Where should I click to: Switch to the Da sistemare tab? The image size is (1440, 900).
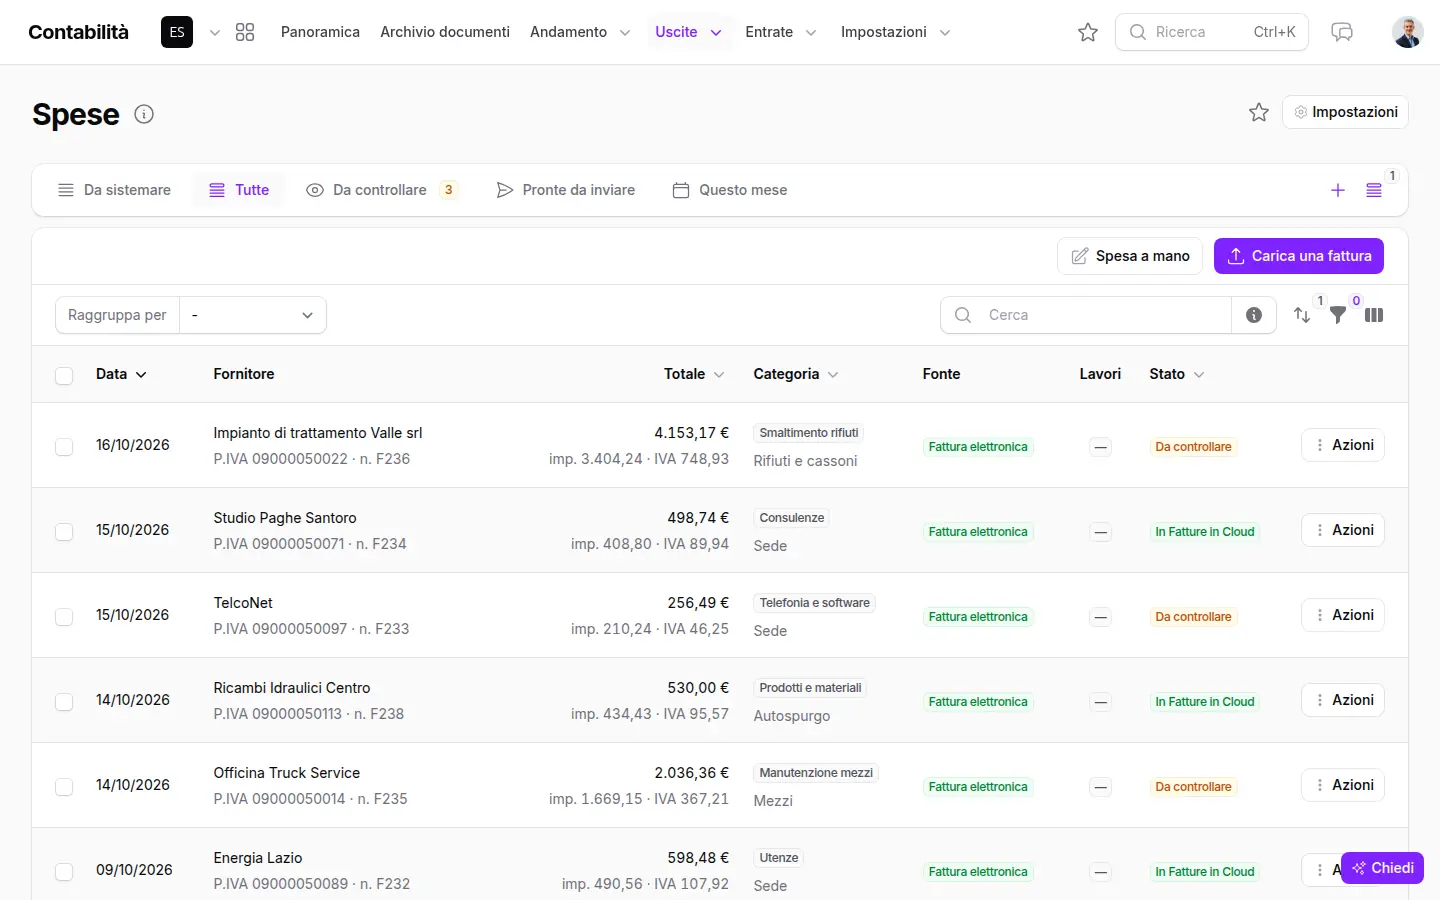(114, 190)
